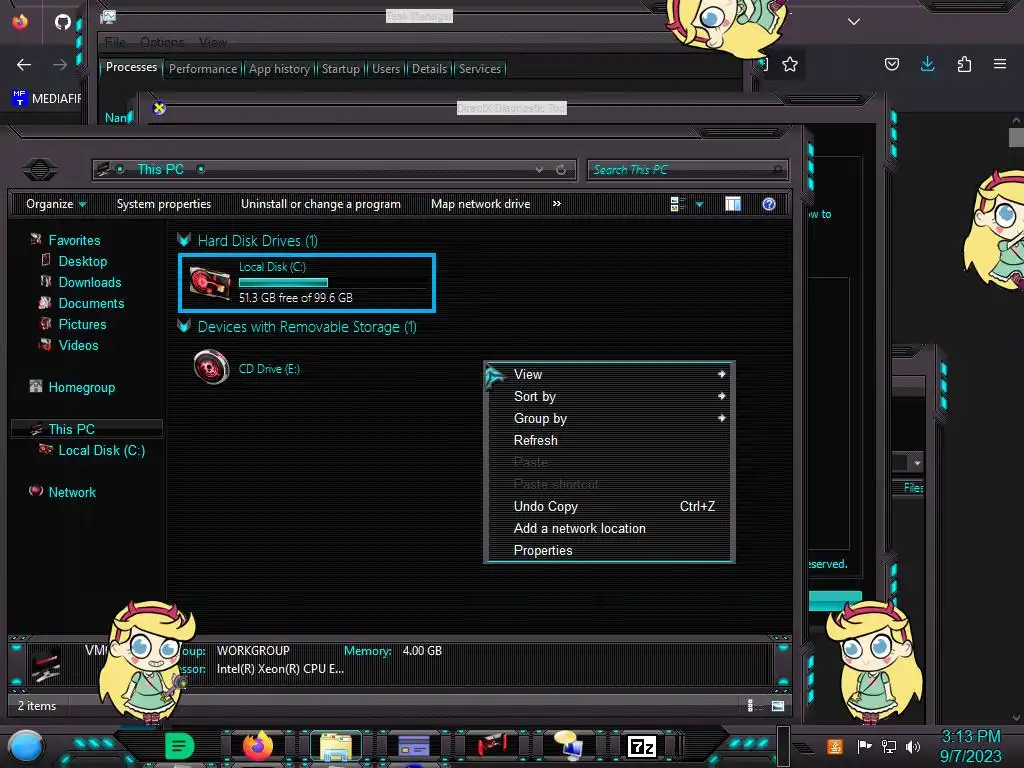The height and width of the screenshot is (768, 1024).
Task: Select the CD Drive (E:) icon
Action: [212, 367]
